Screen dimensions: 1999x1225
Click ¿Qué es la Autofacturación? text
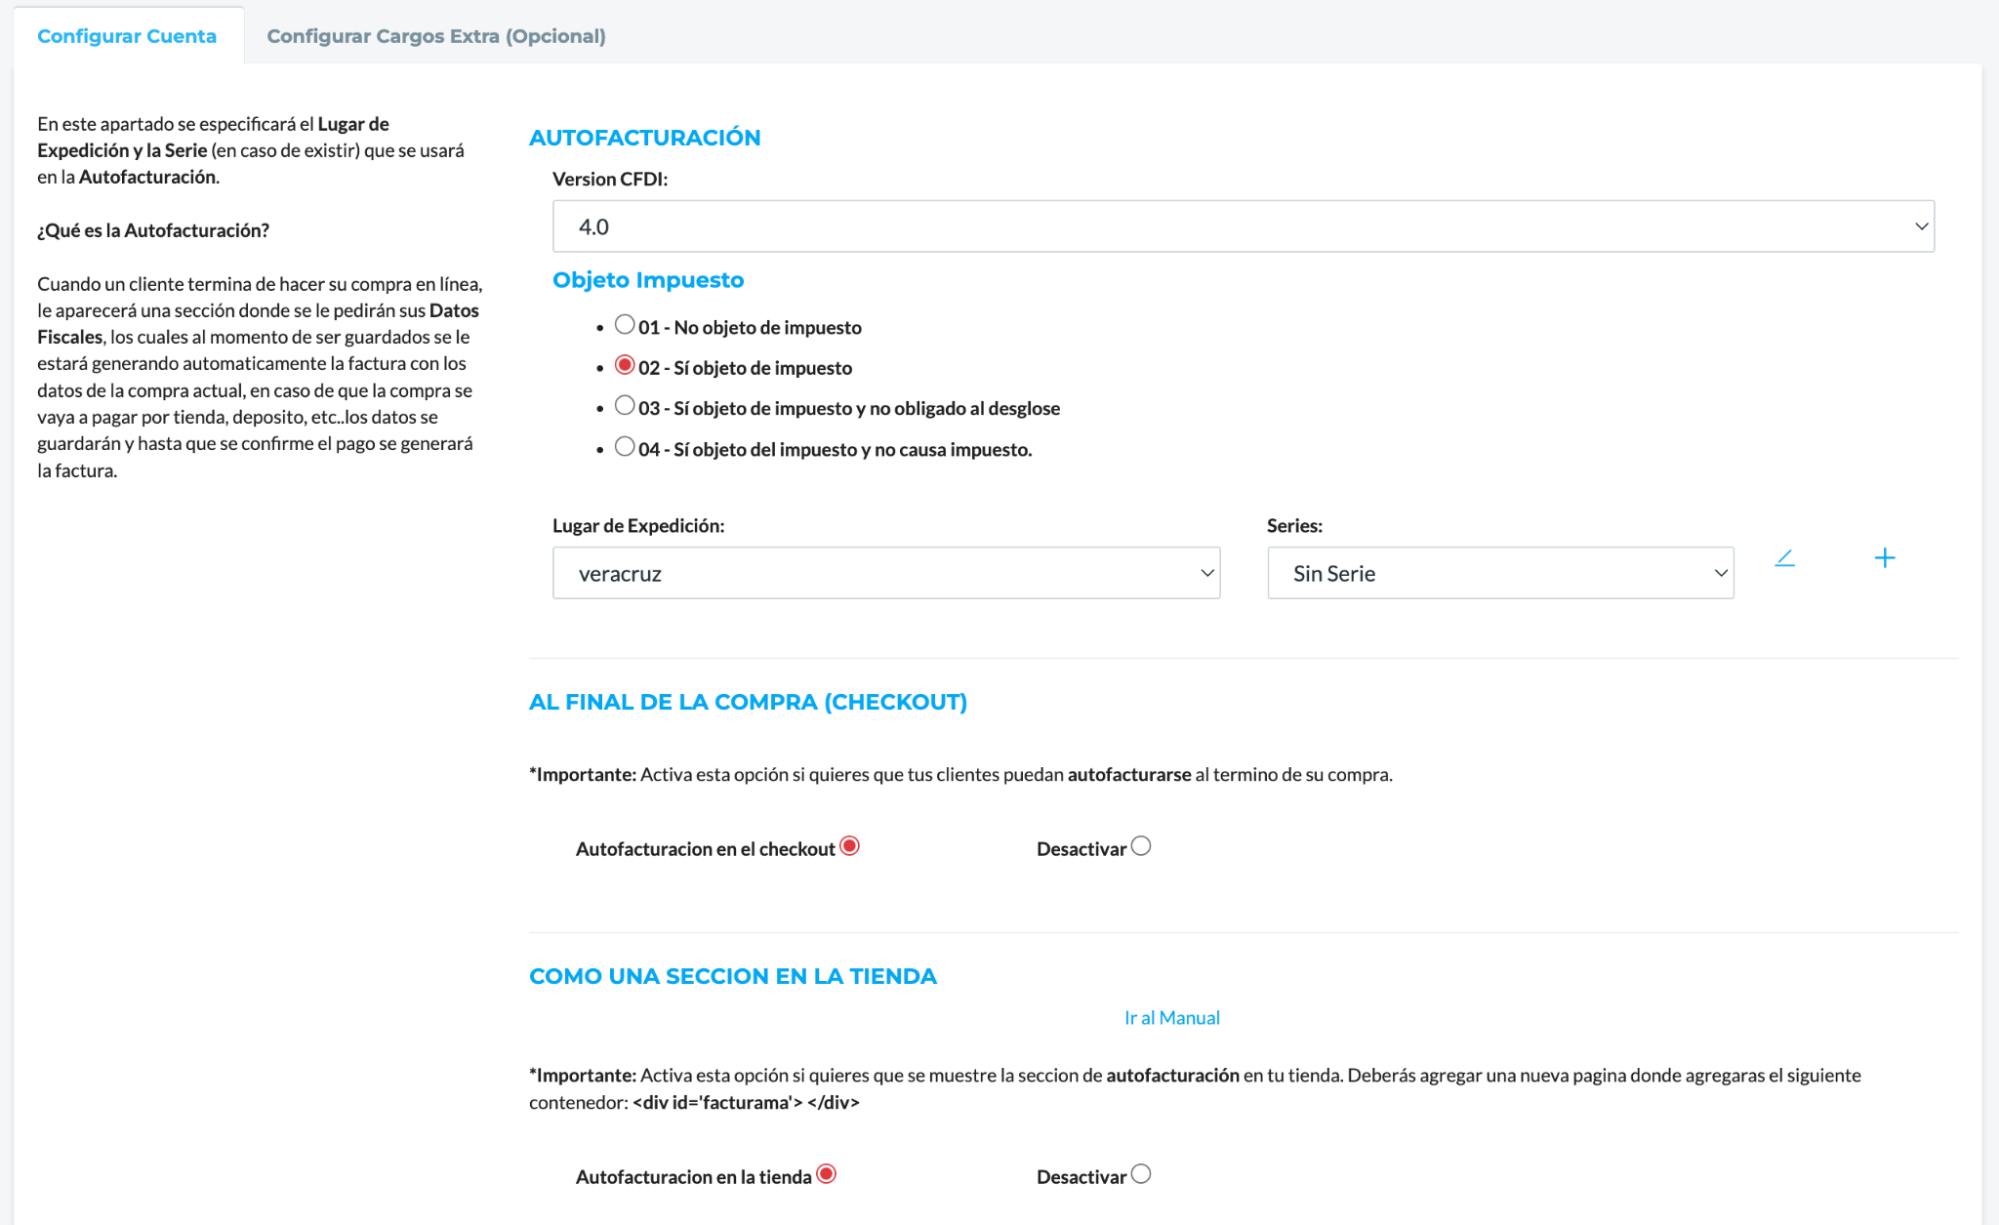pyautogui.click(x=153, y=231)
